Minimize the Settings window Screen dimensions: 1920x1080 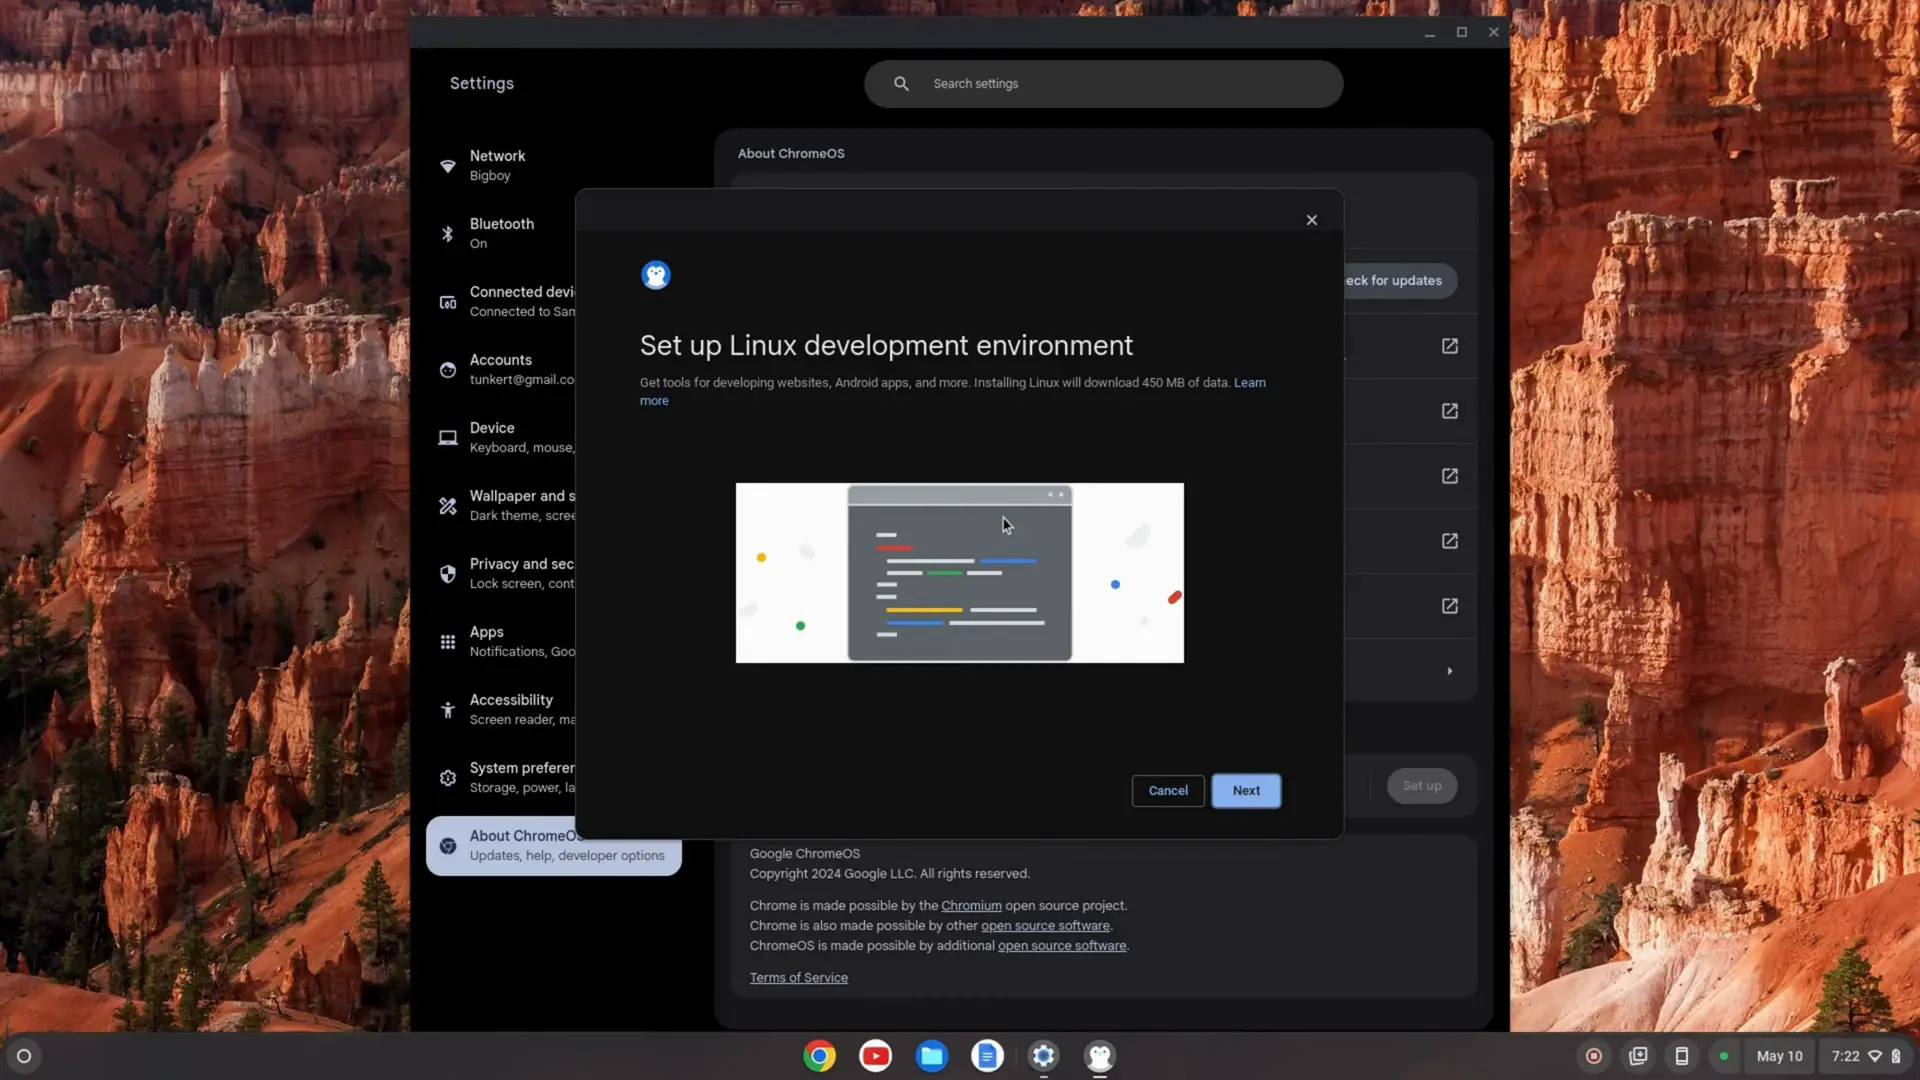point(1430,33)
